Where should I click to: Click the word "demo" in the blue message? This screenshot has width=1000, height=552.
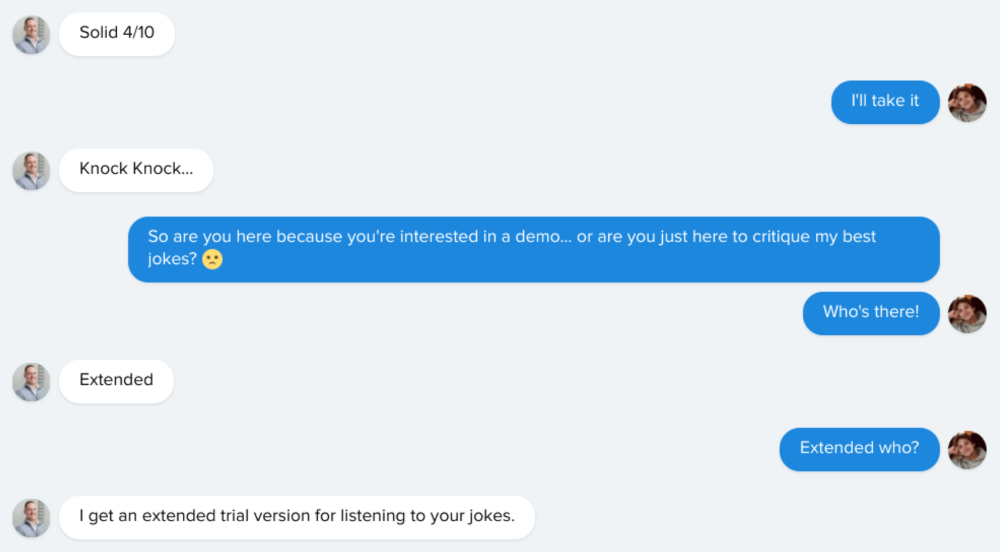pyautogui.click(x=537, y=236)
